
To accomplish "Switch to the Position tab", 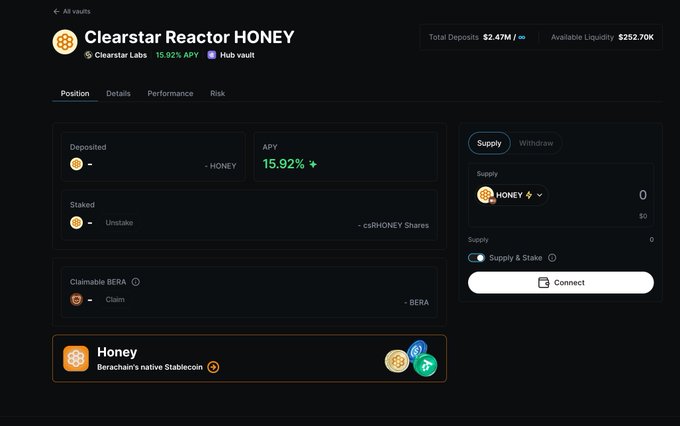I will [x=75, y=93].
